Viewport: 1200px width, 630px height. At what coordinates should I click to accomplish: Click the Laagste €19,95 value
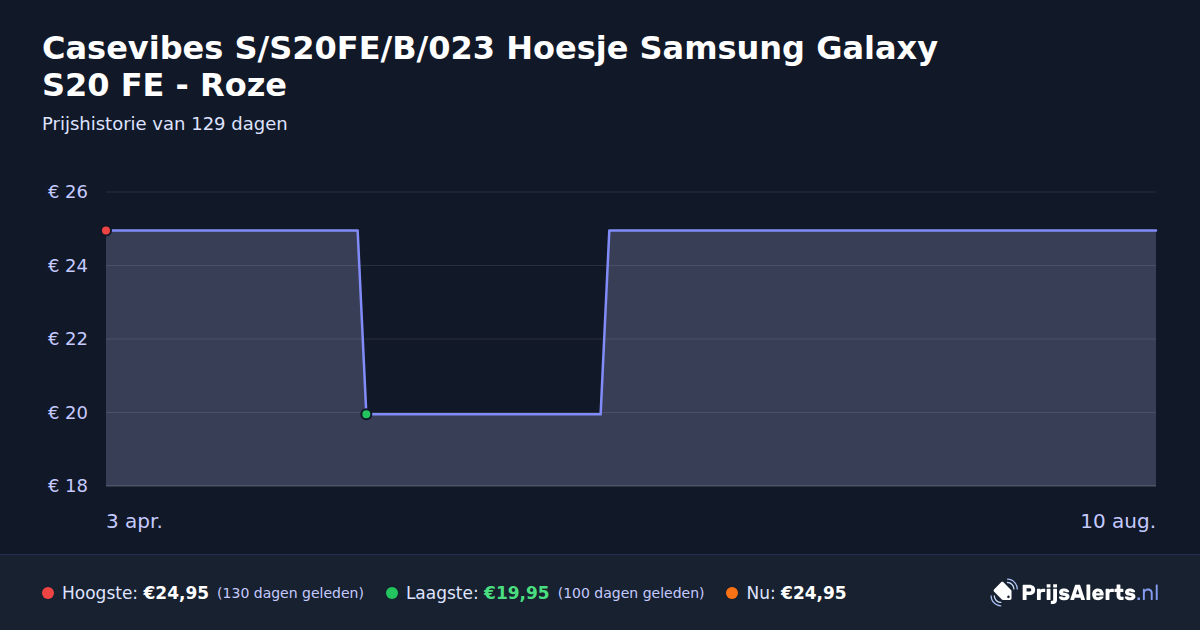[516, 593]
